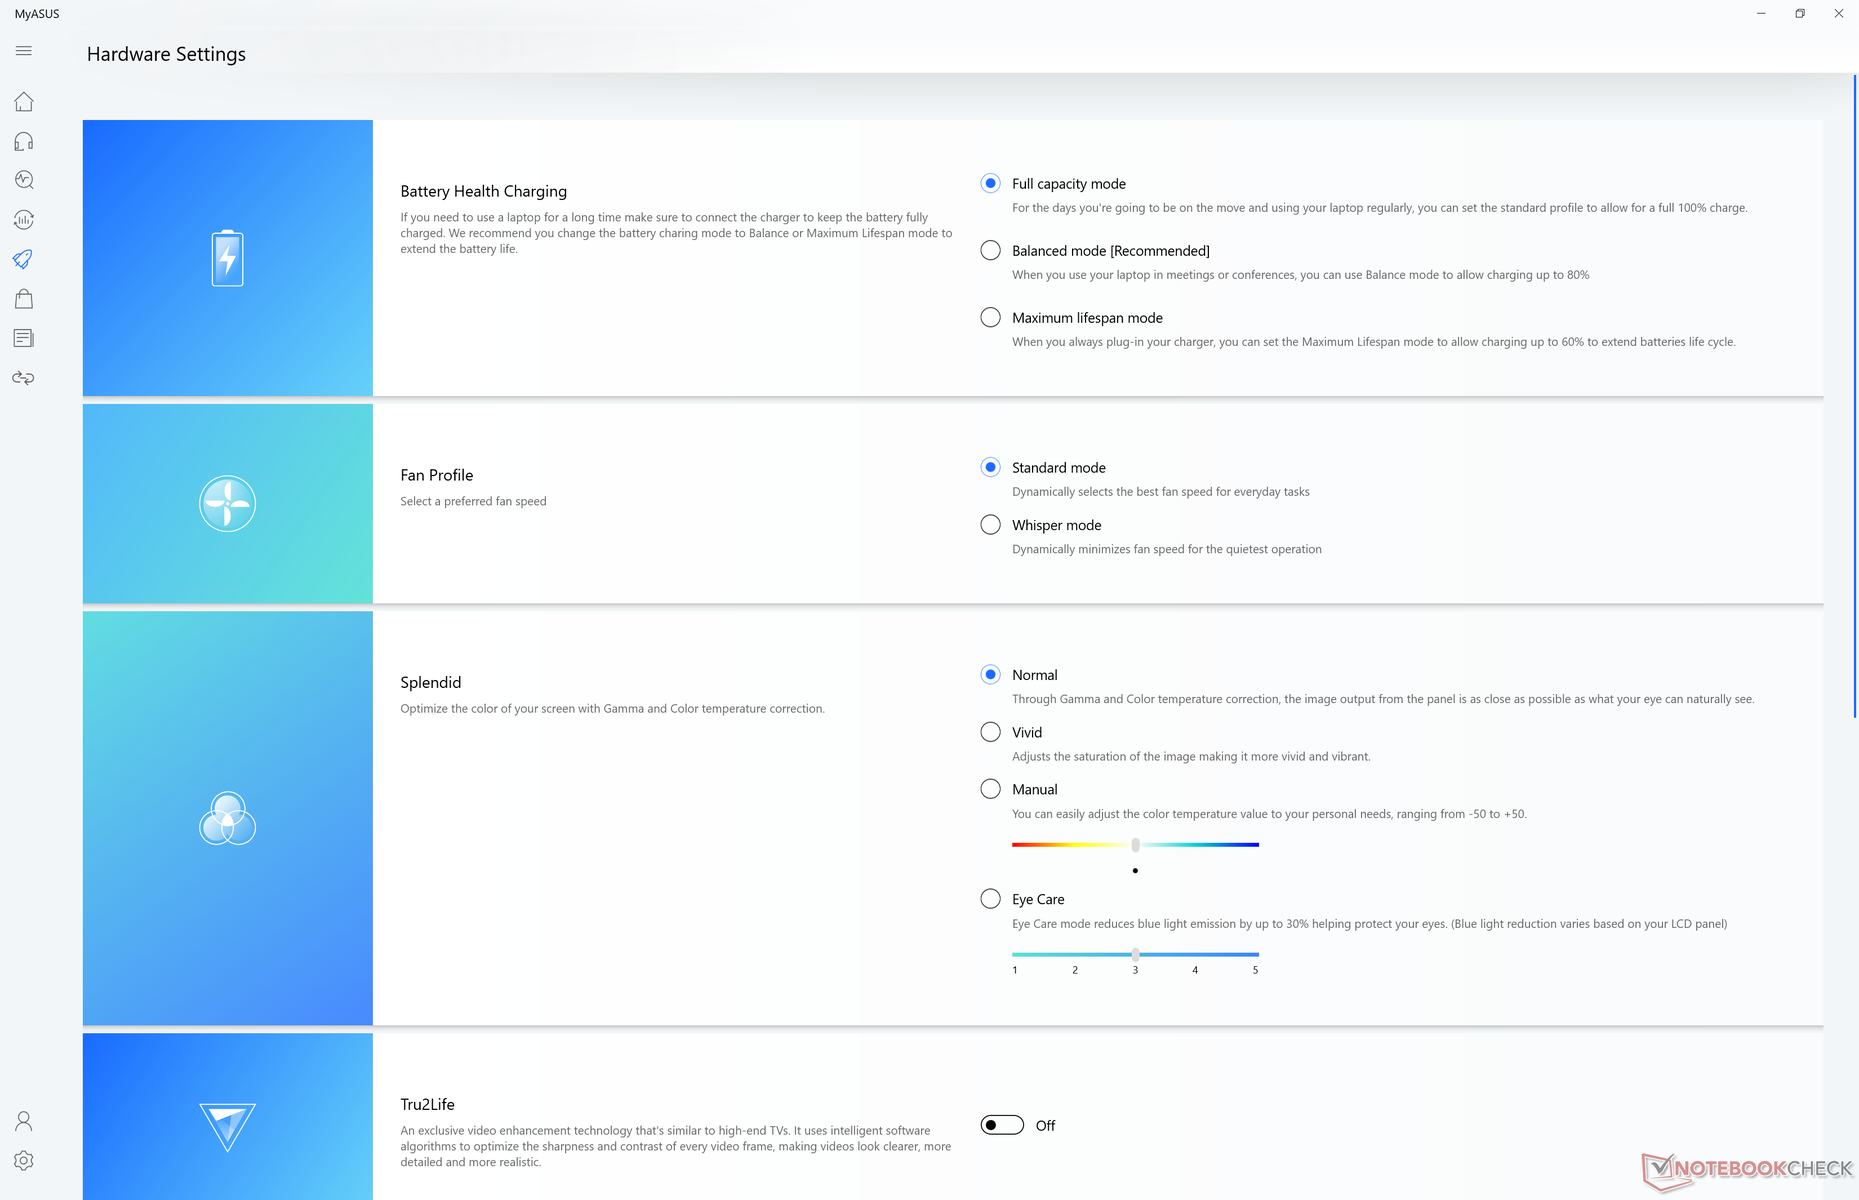The image size is (1859, 1200).
Task: Turn on the Tru2Life toggle switch
Action: pyautogui.click(x=1002, y=1125)
